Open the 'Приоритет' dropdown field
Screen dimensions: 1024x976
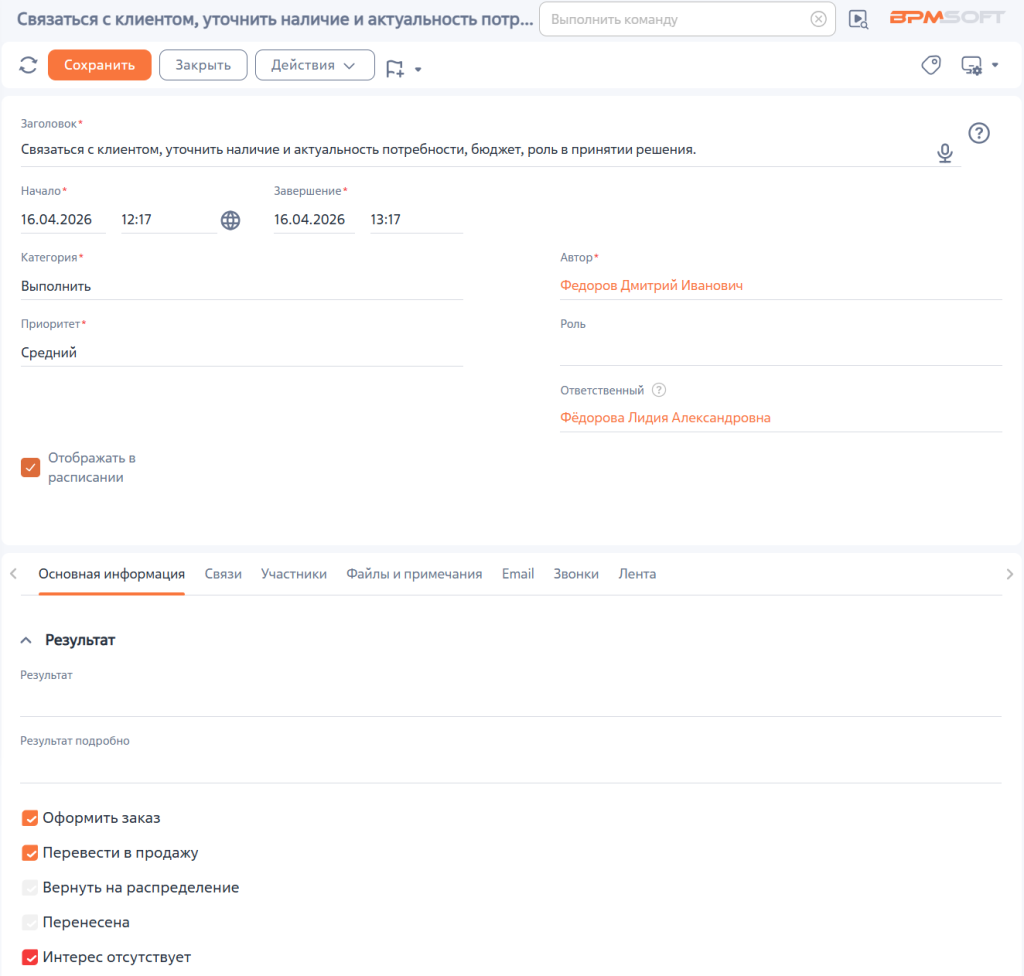(x=242, y=353)
